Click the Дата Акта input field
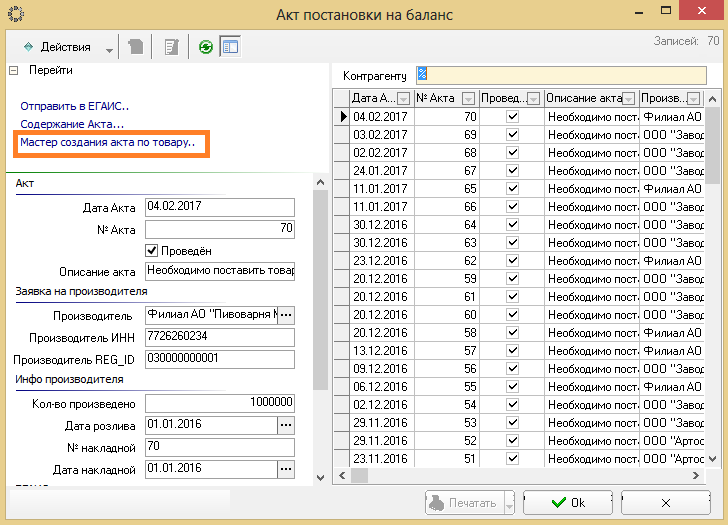 click(220, 207)
